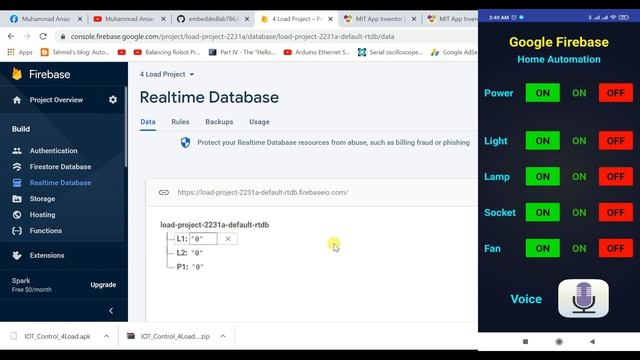Open Hosting in sidebar
Image resolution: width=640 pixels, height=360 pixels.
click(x=42, y=215)
